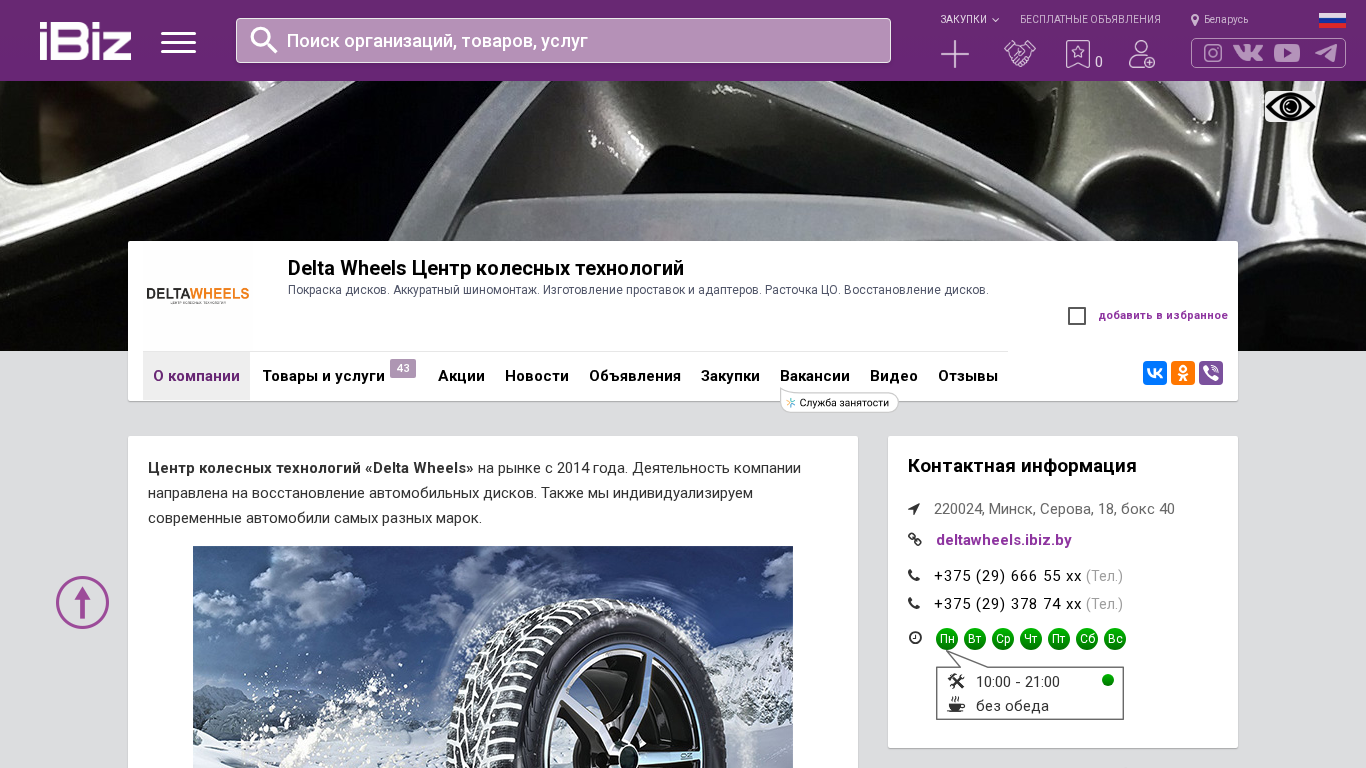Open 'Бесплатные объявления' link

pos(1090,20)
